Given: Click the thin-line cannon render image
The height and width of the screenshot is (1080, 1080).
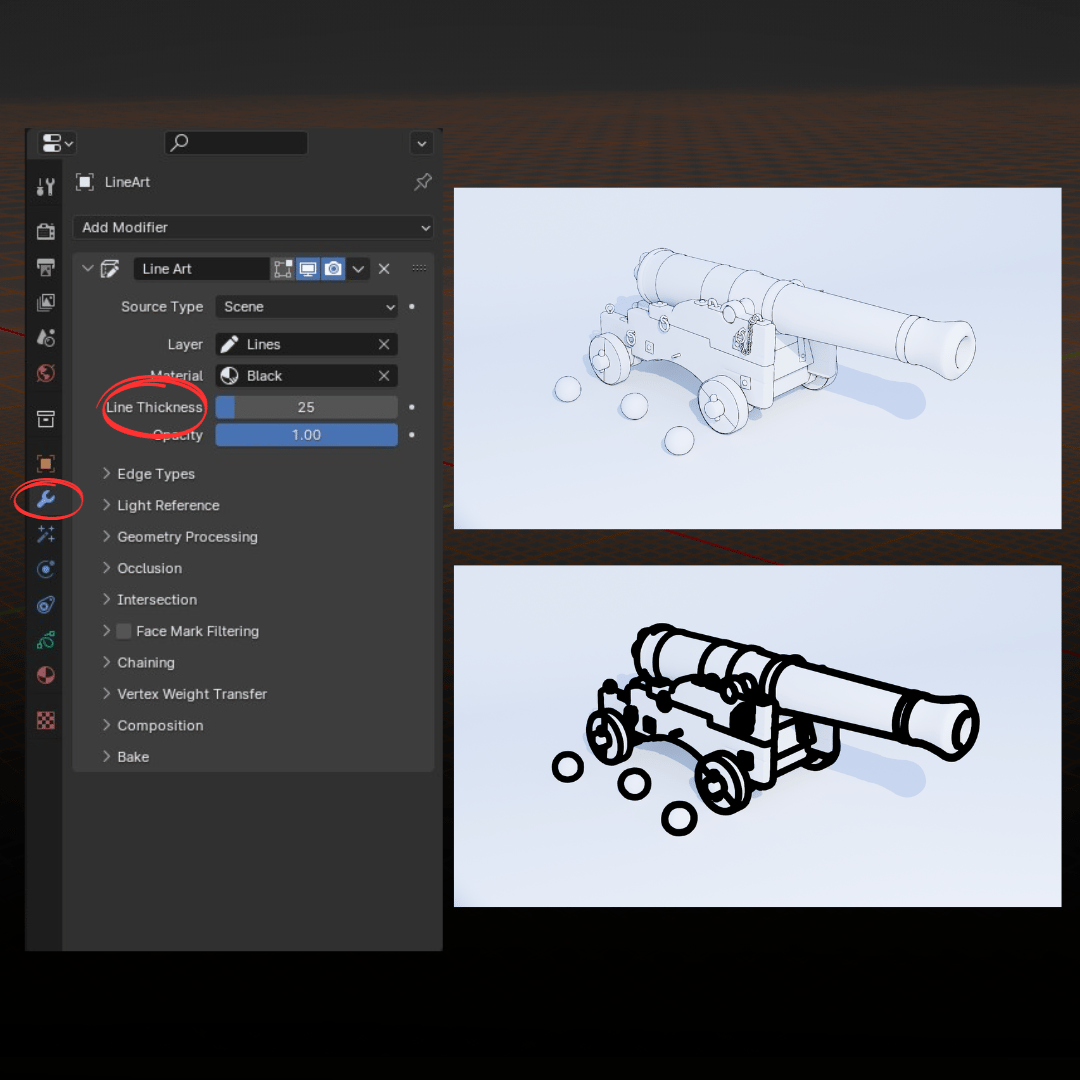Looking at the screenshot, I should click(758, 358).
